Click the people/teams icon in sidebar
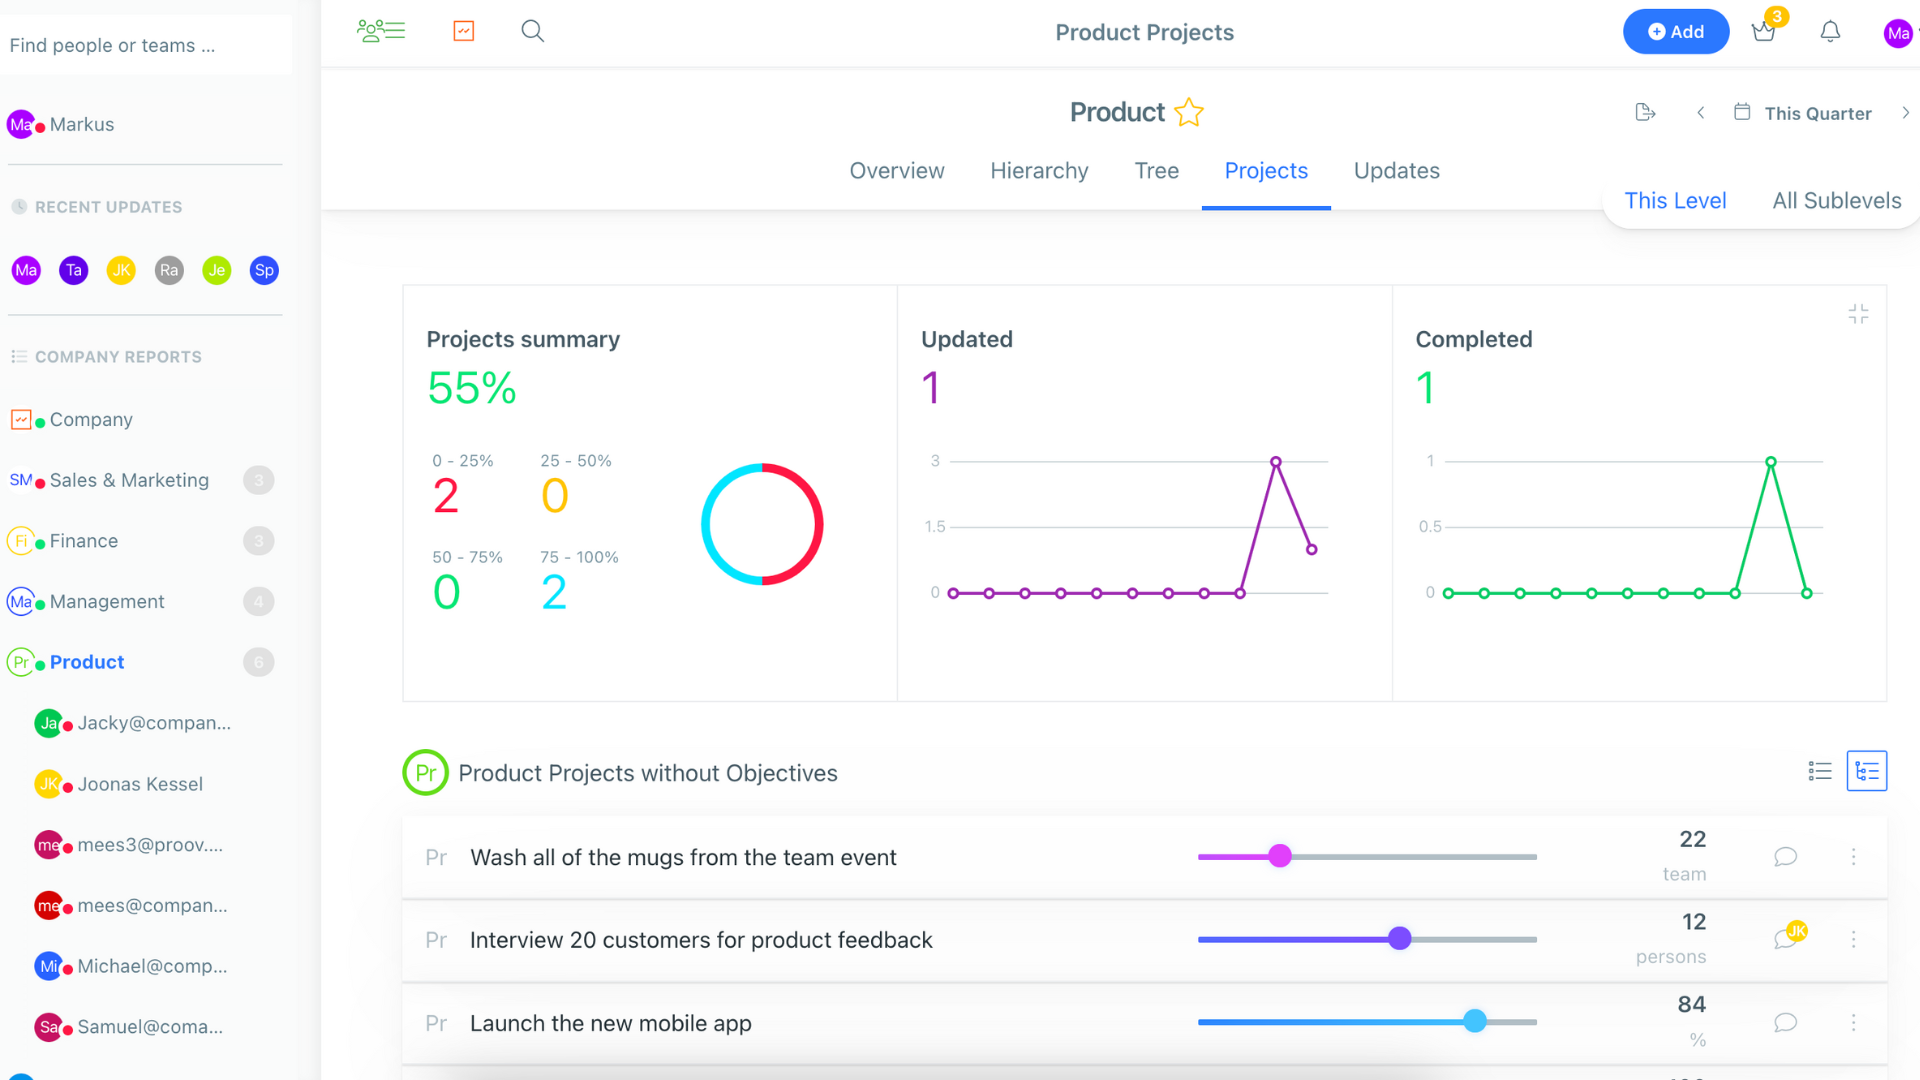 coord(382,29)
